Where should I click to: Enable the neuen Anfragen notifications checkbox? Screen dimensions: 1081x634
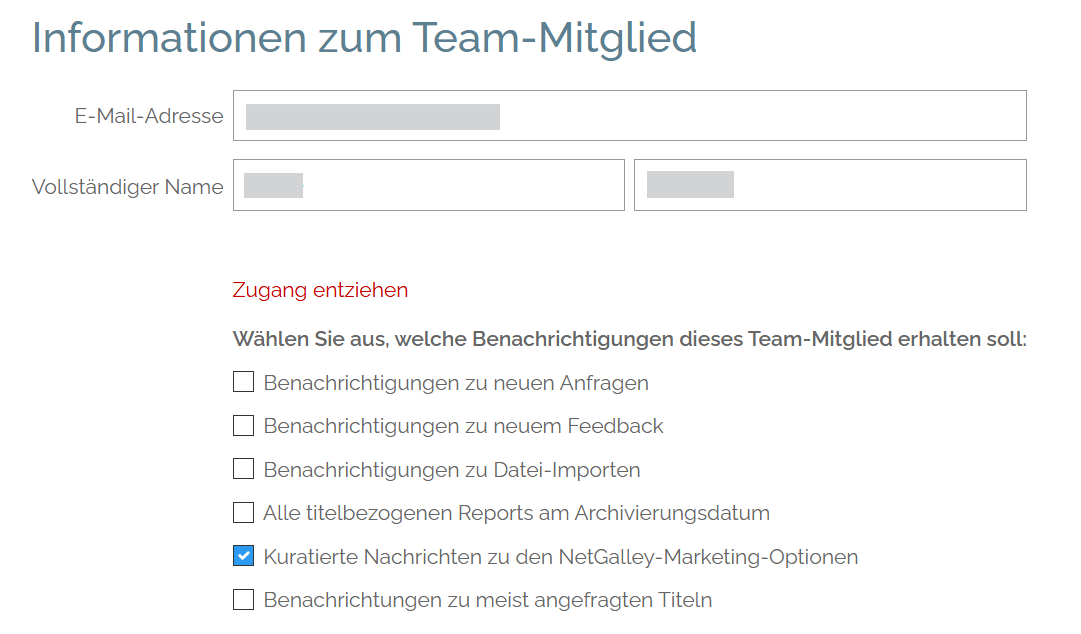pyautogui.click(x=243, y=382)
